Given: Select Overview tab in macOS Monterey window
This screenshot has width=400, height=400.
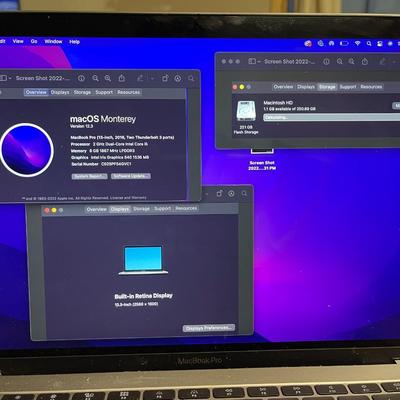Looking at the screenshot, I should point(36,92).
